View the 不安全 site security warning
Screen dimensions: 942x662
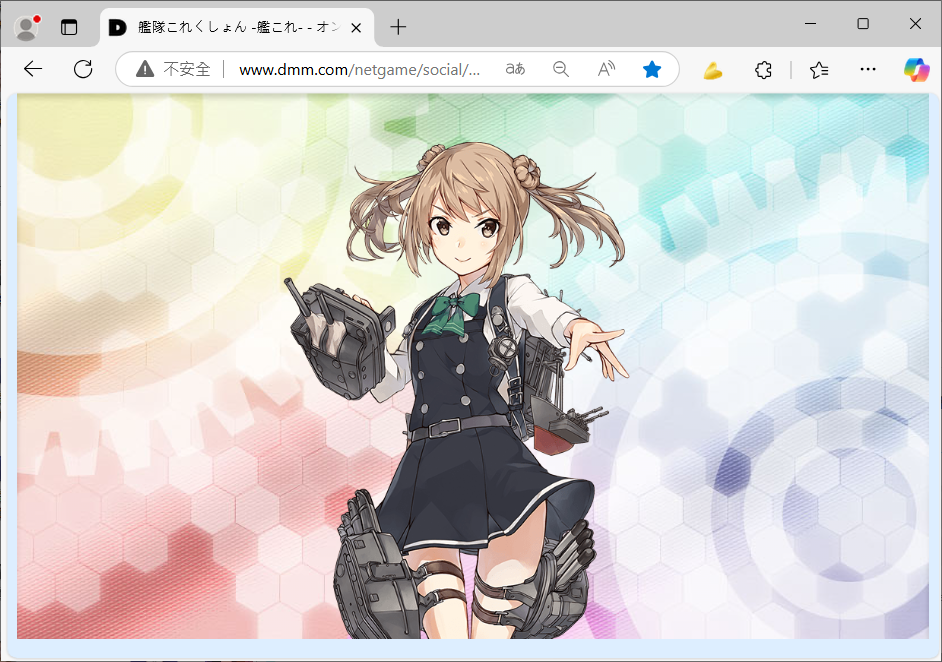tap(173, 70)
